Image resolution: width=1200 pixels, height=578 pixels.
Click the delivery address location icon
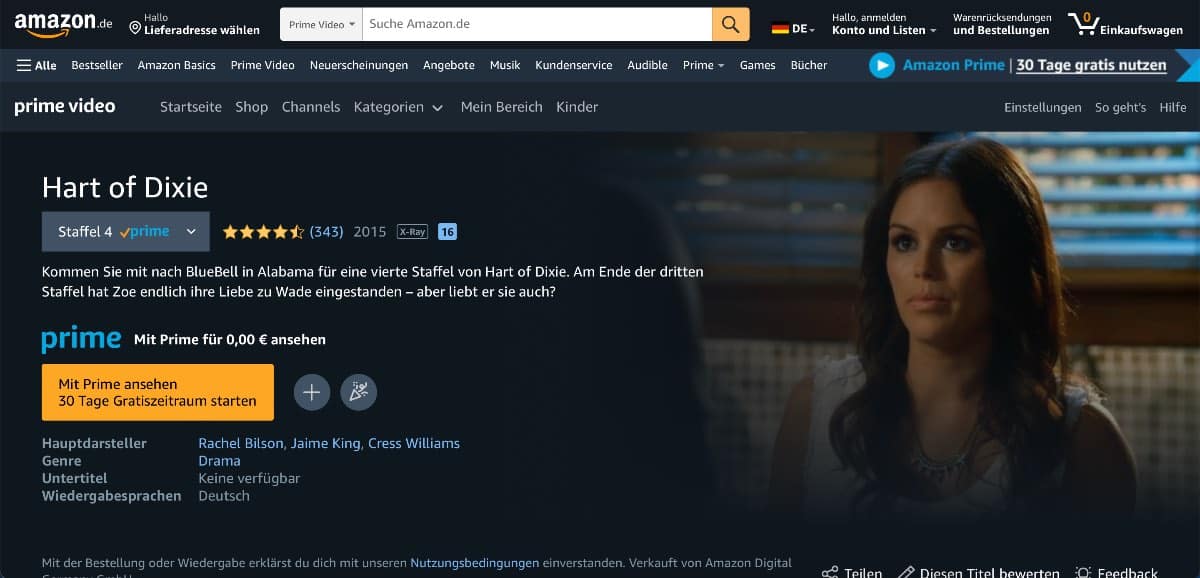click(135, 26)
